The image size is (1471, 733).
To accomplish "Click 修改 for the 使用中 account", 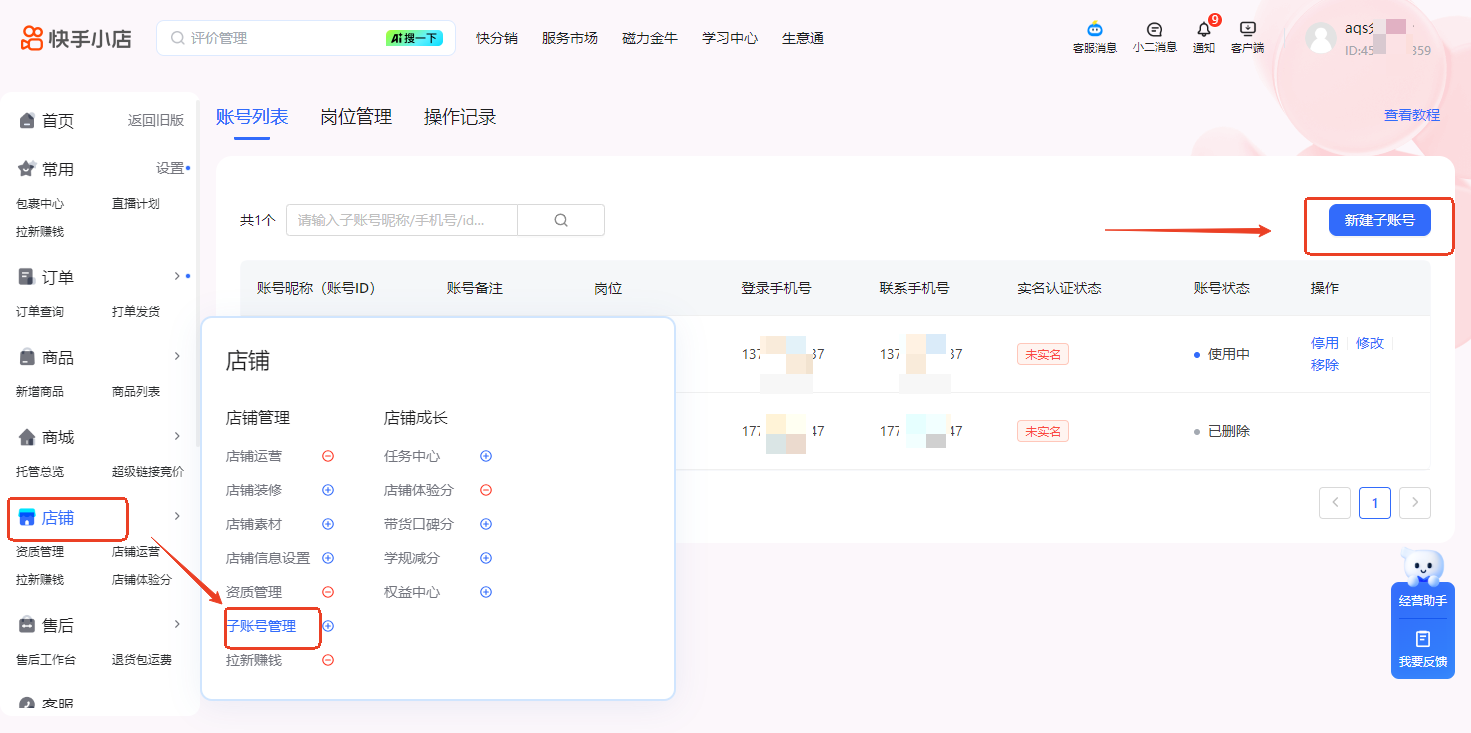I will [x=1370, y=343].
